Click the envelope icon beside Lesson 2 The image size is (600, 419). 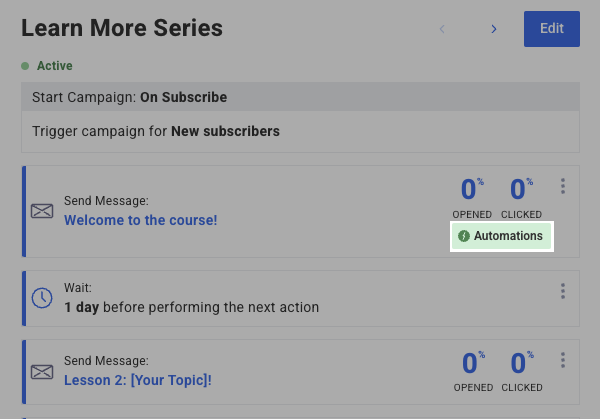(42, 371)
